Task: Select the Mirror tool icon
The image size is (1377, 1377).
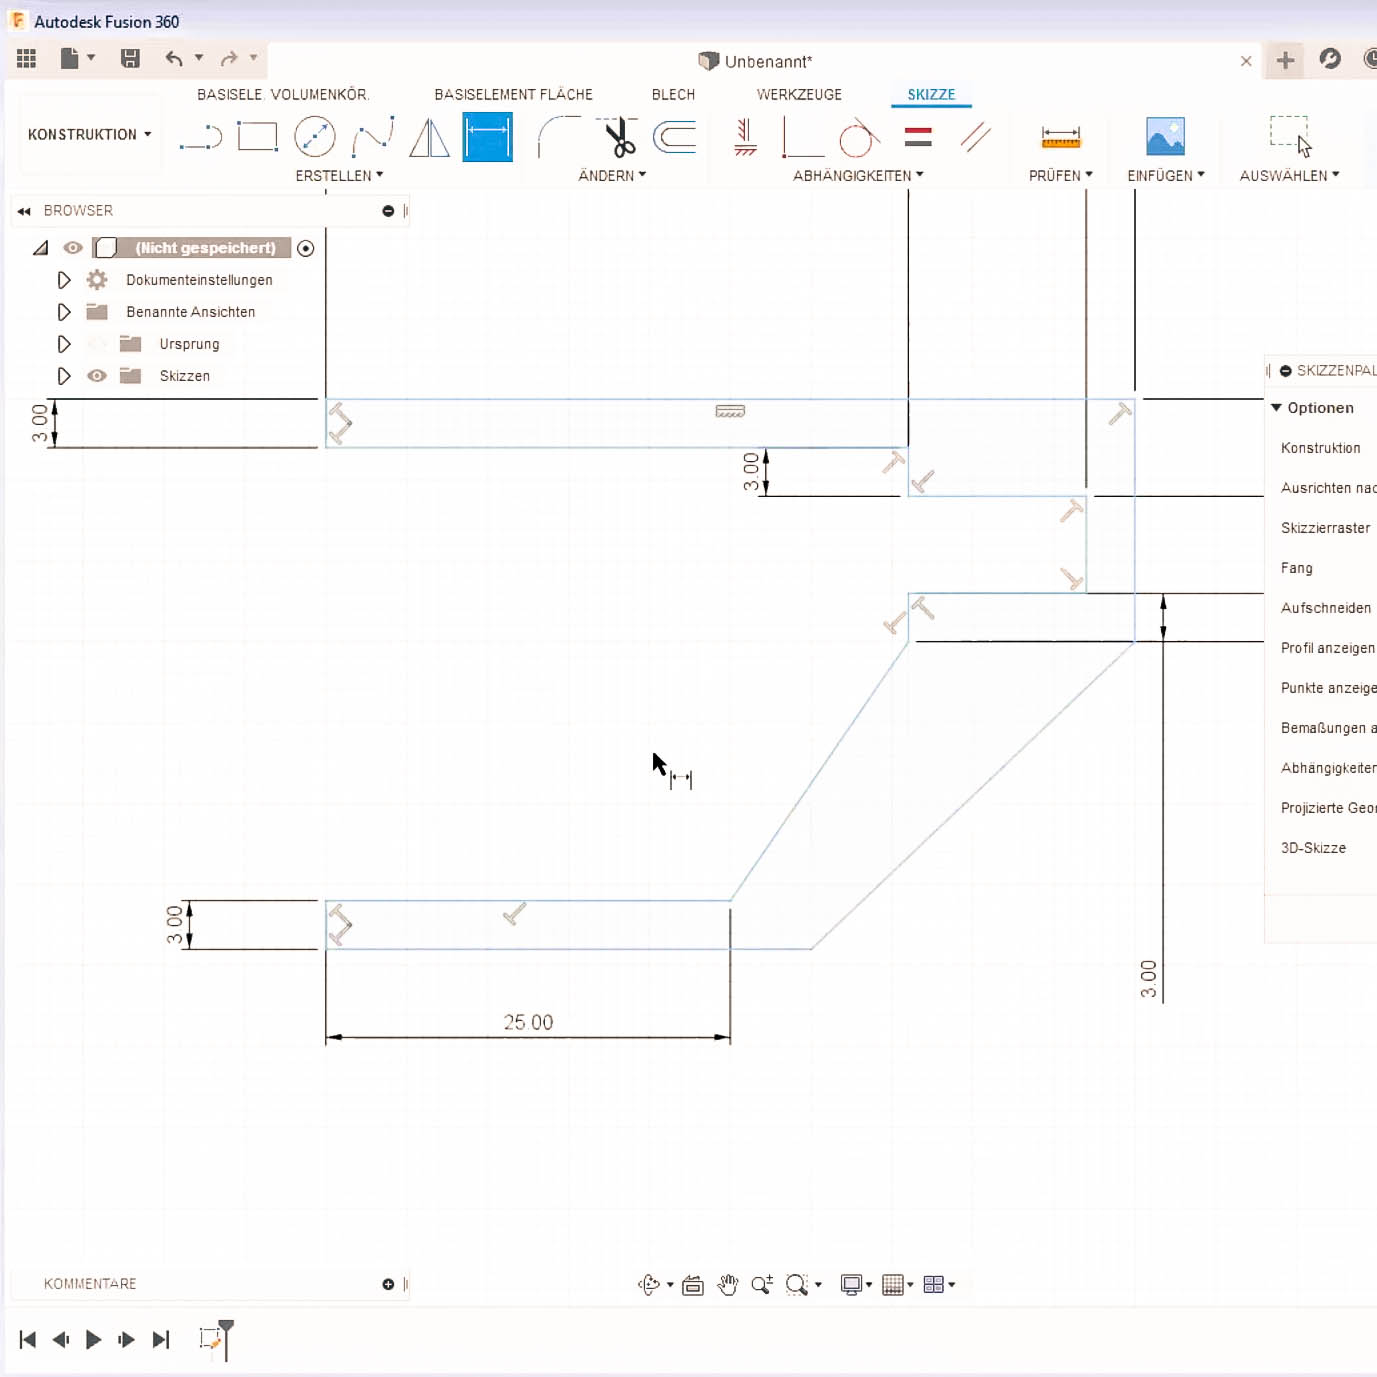Action: [x=430, y=137]
